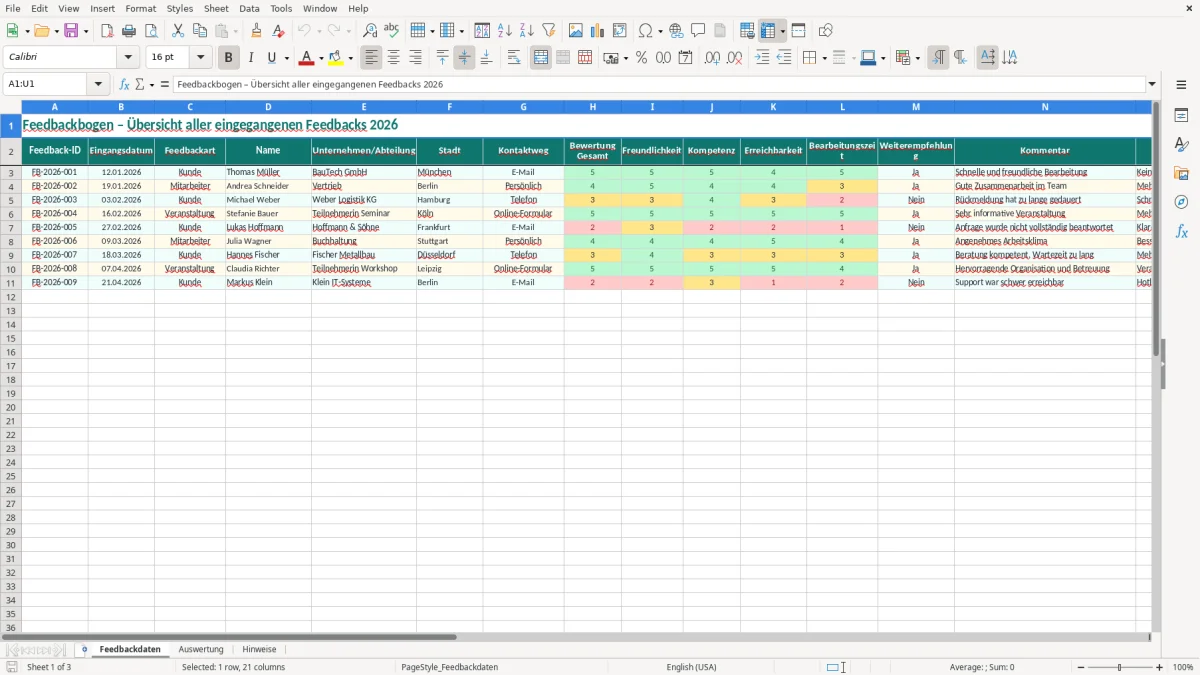1200x675 pixels.
Task: Apply the red font color swatch
Action: pyautogui.click(x=307, y=58)
